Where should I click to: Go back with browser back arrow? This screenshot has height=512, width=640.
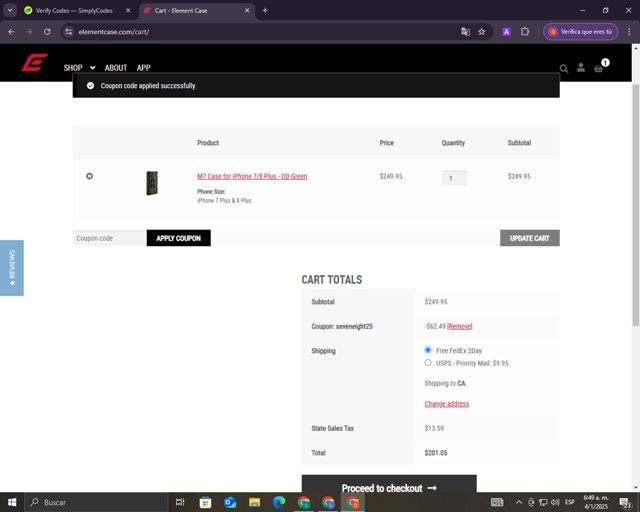coord(11,31)
